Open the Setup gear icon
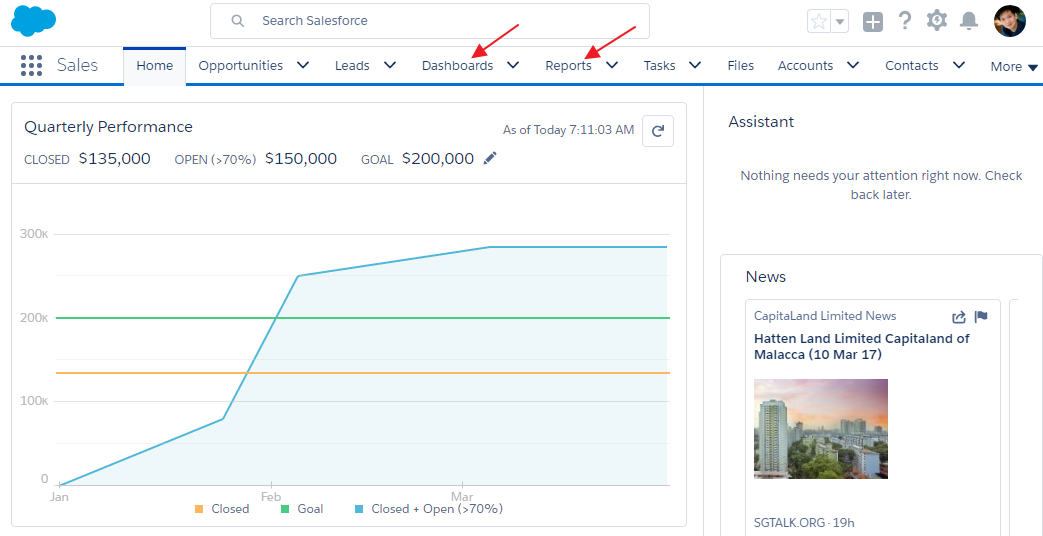Image resolution: width=1043 pixels, height=536 pixels. (x=937, y=21)
